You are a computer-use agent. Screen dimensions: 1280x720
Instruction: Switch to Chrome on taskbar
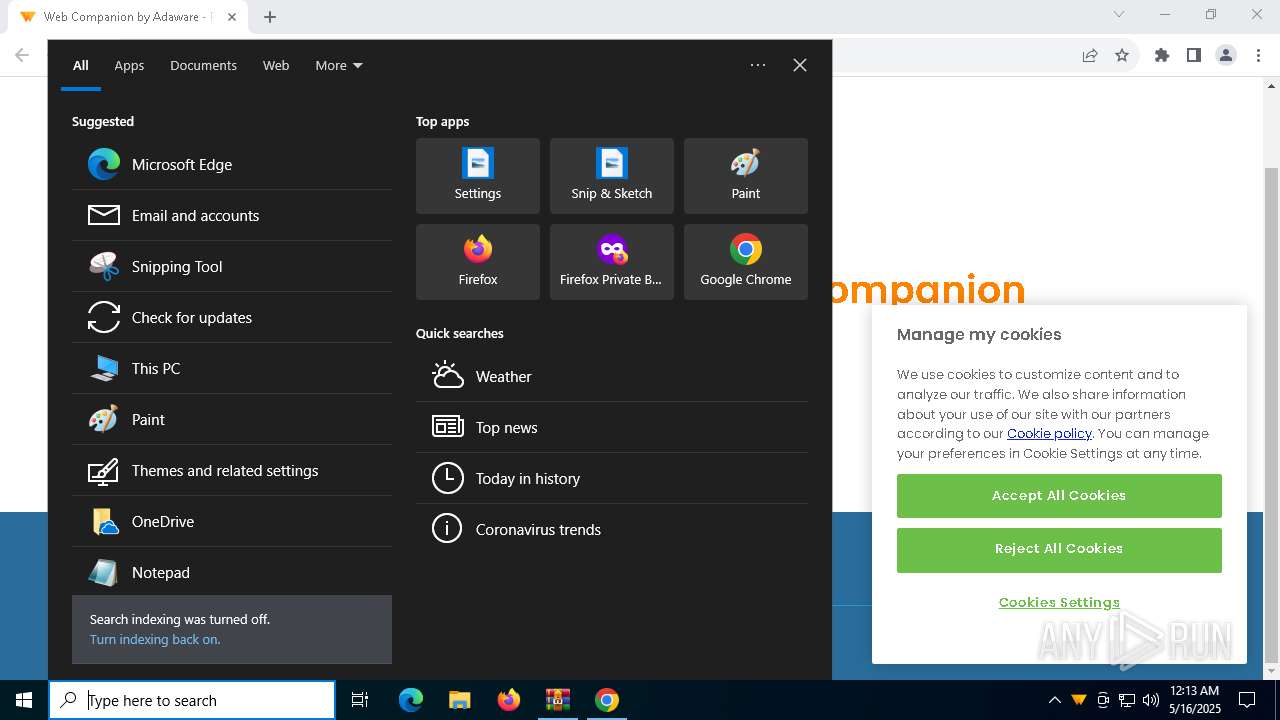click(x=606, y=700)
